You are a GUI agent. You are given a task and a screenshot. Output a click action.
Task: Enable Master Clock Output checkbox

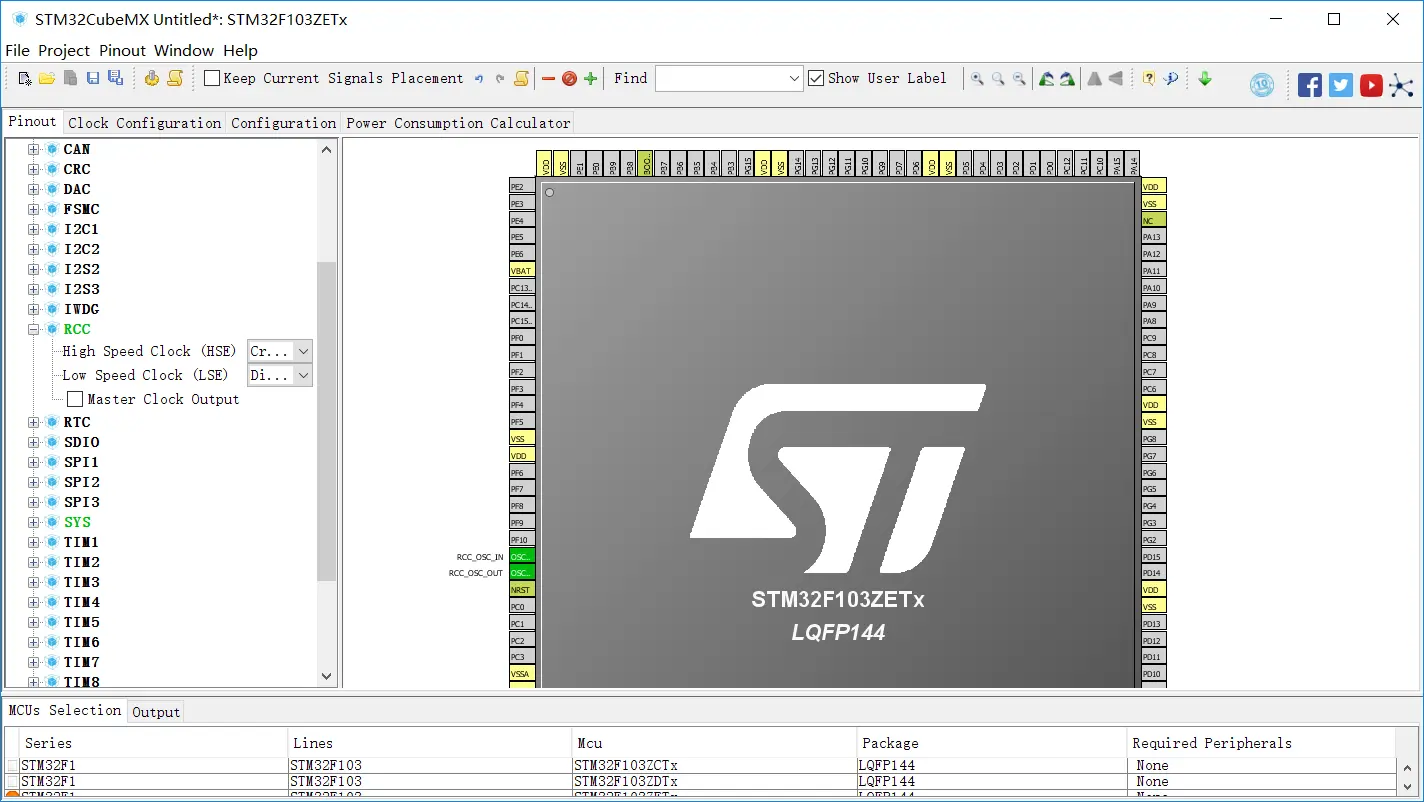point(75,399)
